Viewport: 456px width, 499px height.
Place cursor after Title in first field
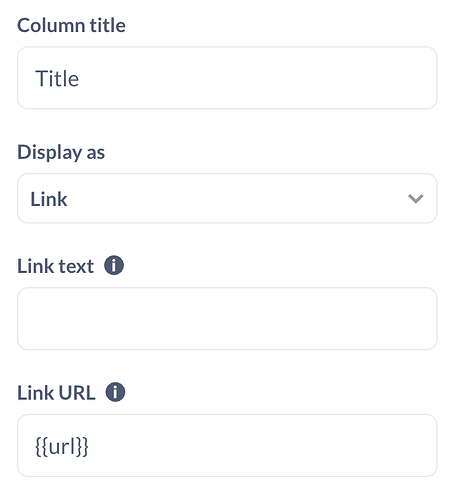[x=80, y=79]
